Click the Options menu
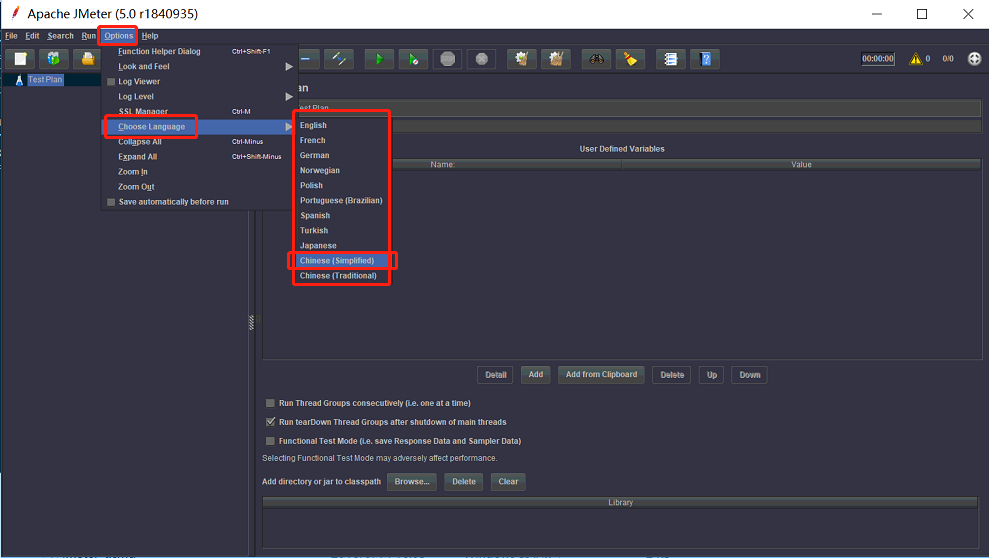This screenshot has width=989, height=558. coord(119,36)
